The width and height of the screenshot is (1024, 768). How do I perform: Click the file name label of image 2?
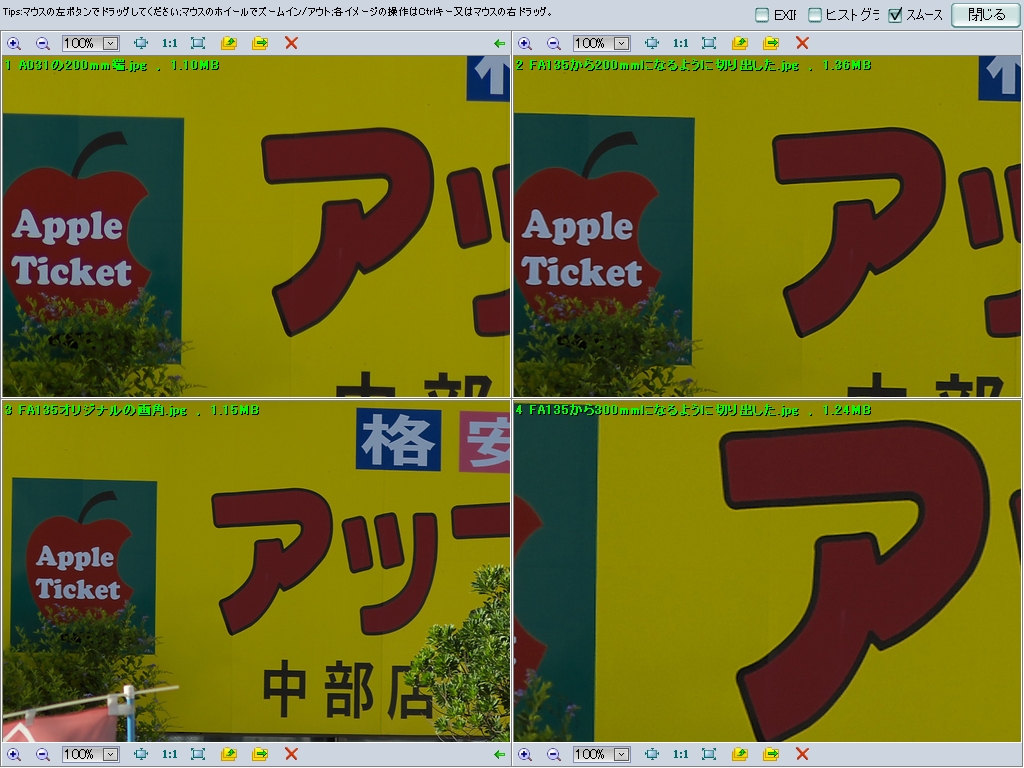click(693, 65)
